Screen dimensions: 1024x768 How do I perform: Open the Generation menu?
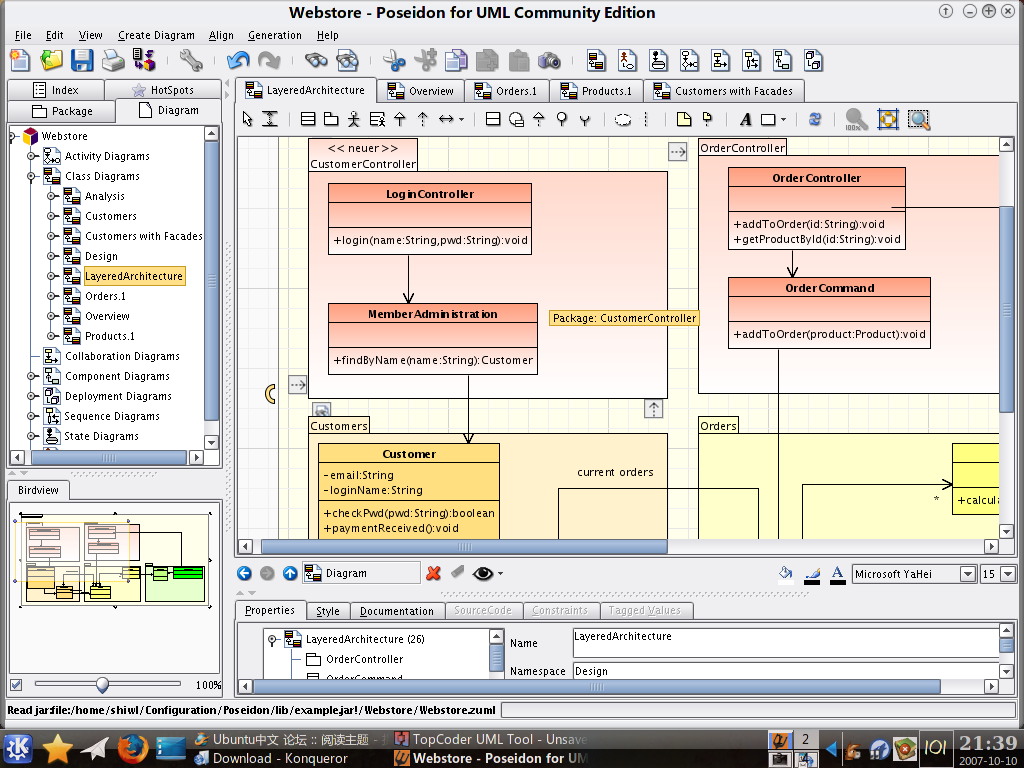274,35
